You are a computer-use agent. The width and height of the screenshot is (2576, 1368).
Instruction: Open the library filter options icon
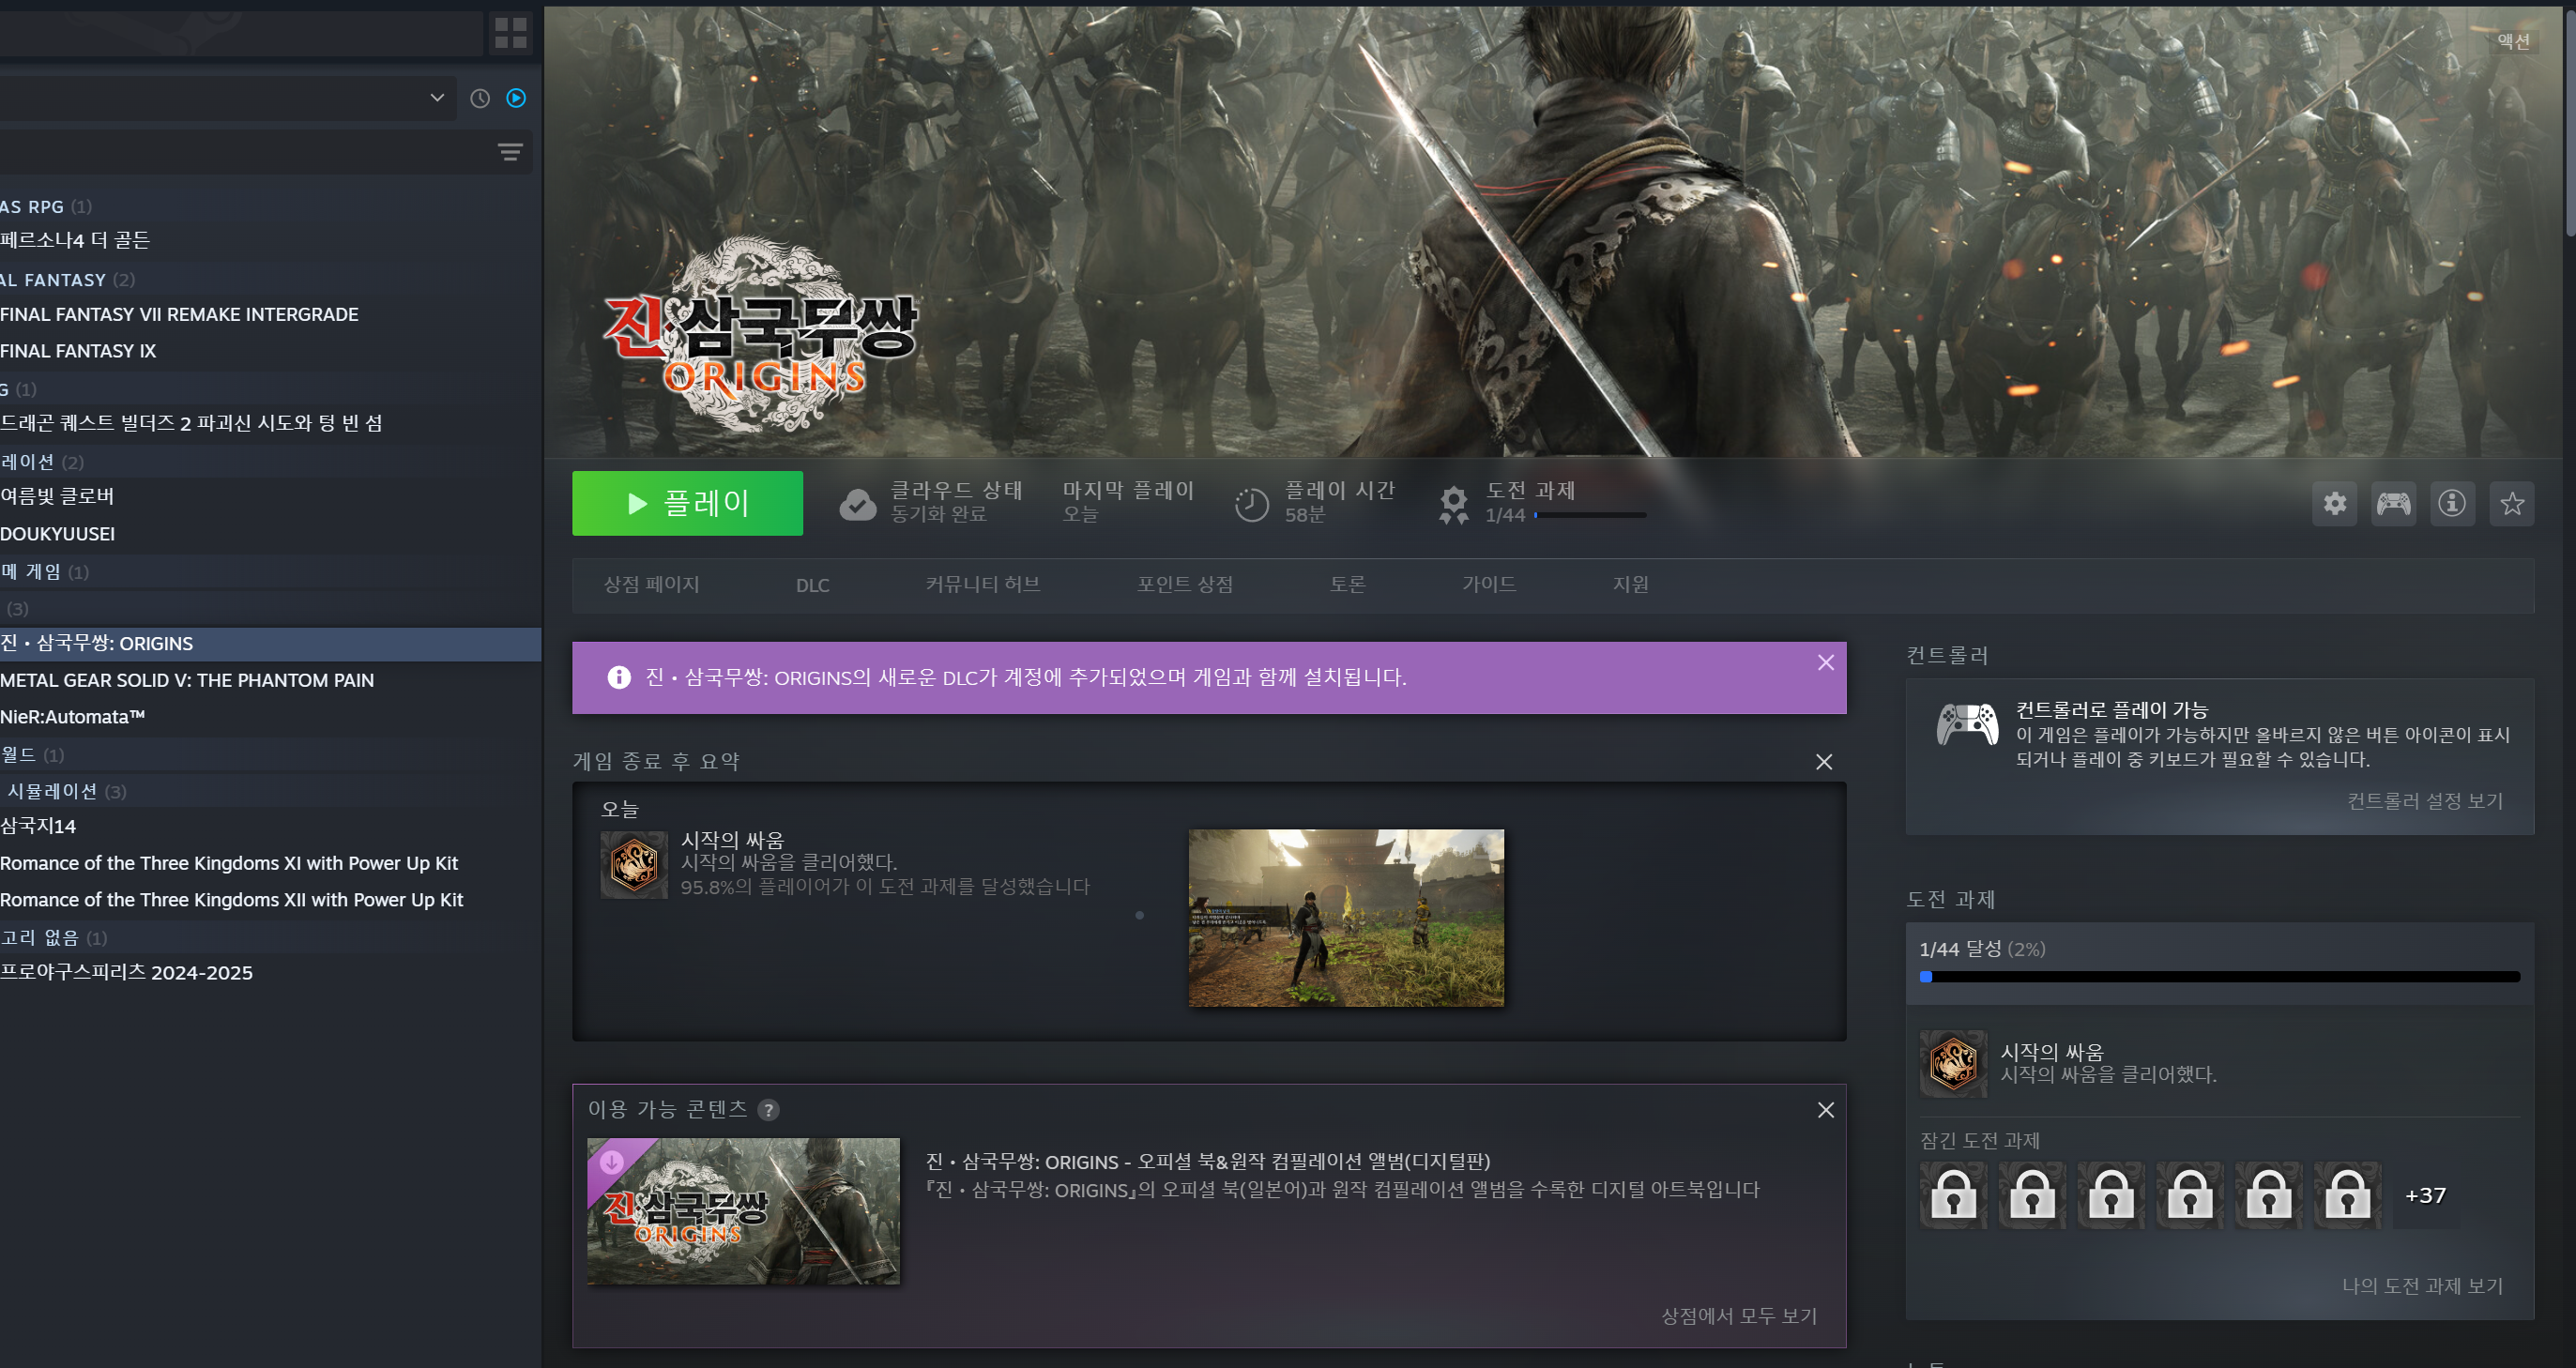click(x=510, y=152)
